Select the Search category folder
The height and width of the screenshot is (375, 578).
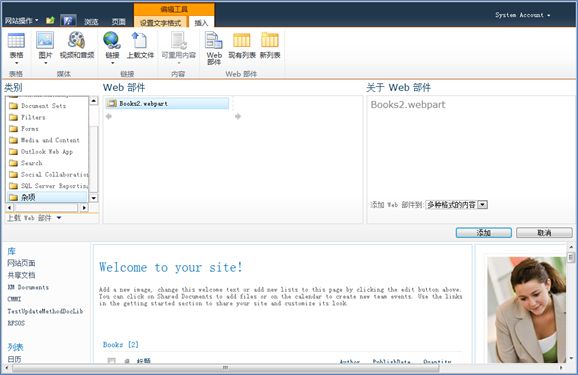pos(26,163)
